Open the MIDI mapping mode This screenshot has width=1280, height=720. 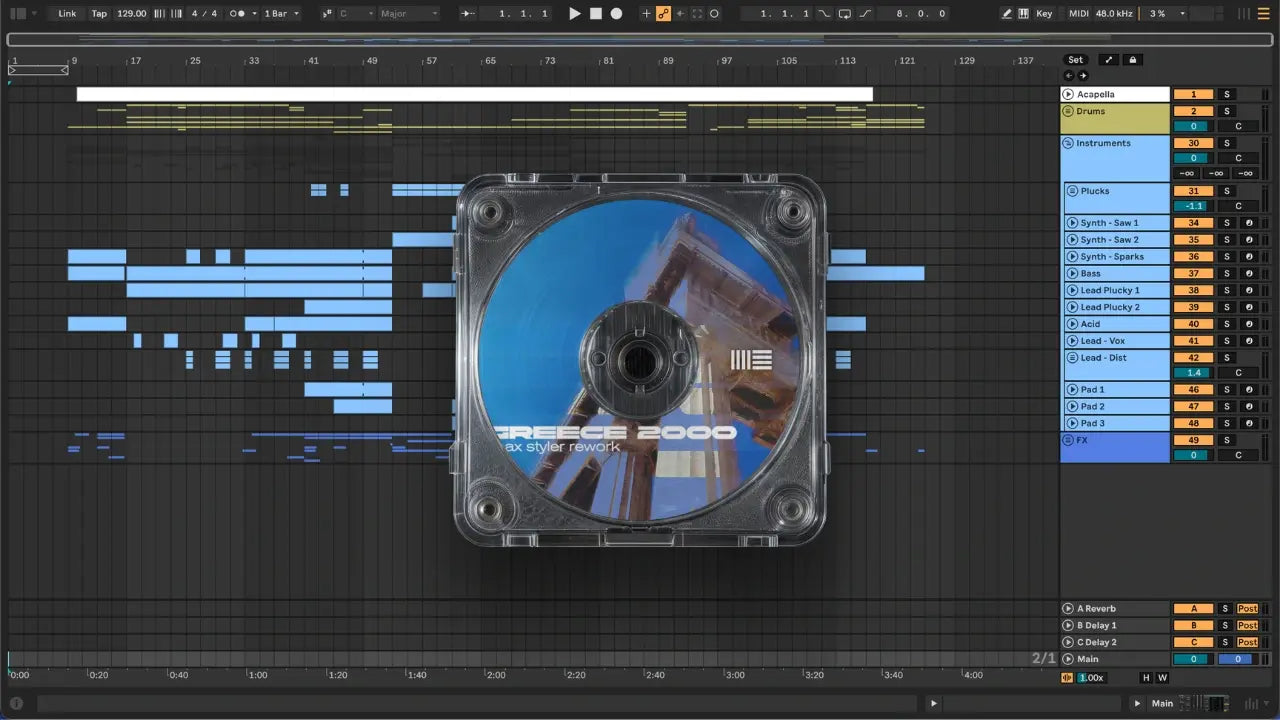(1078, 14)
